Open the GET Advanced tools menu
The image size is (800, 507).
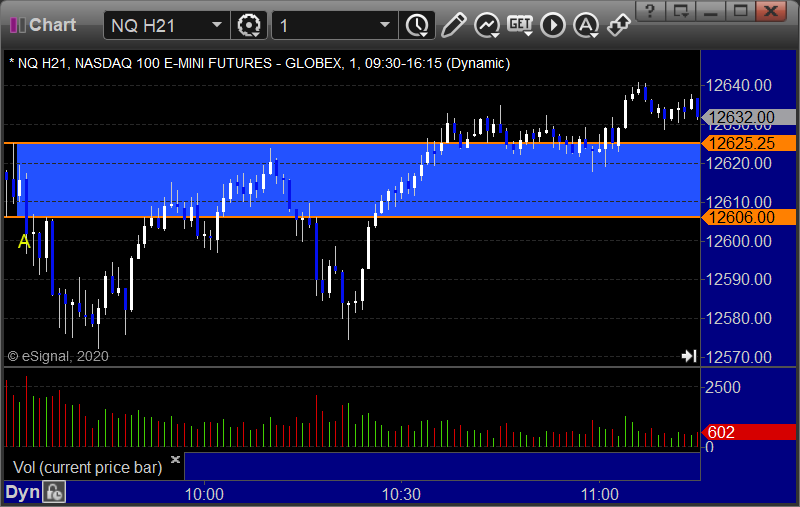point(520,25)
